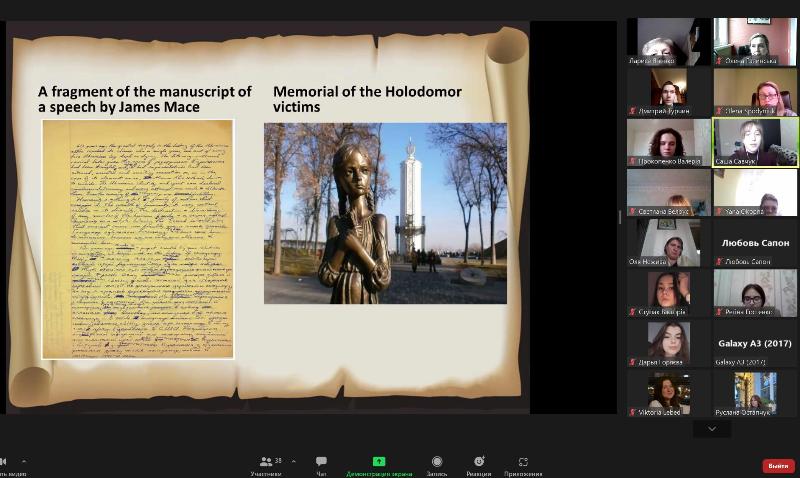The width and height of the screenshot is (800, 478).
Task: Select Саша Савчук's highlighted video tile
Action: [x=755, y=142]
